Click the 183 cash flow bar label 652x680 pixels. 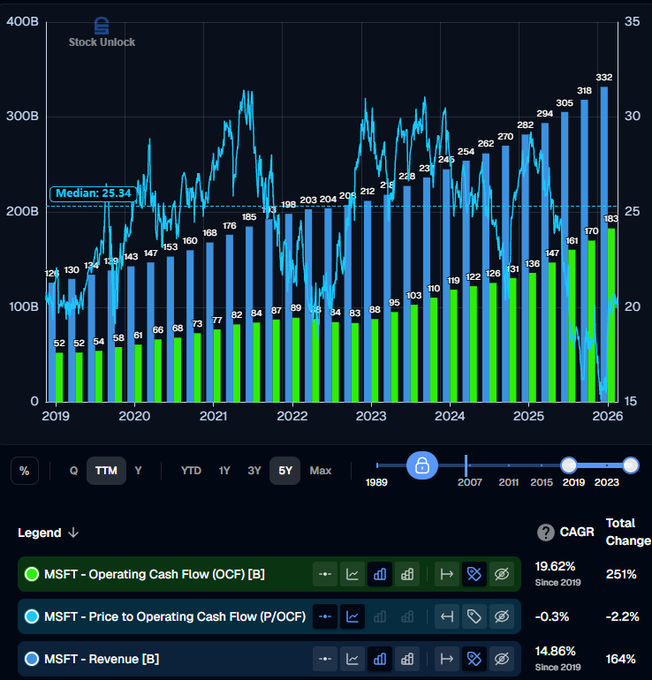611,218
